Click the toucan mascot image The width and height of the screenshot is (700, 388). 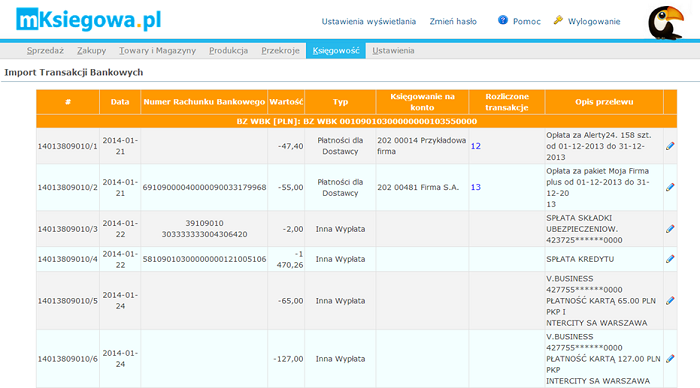tap(666, 22)
